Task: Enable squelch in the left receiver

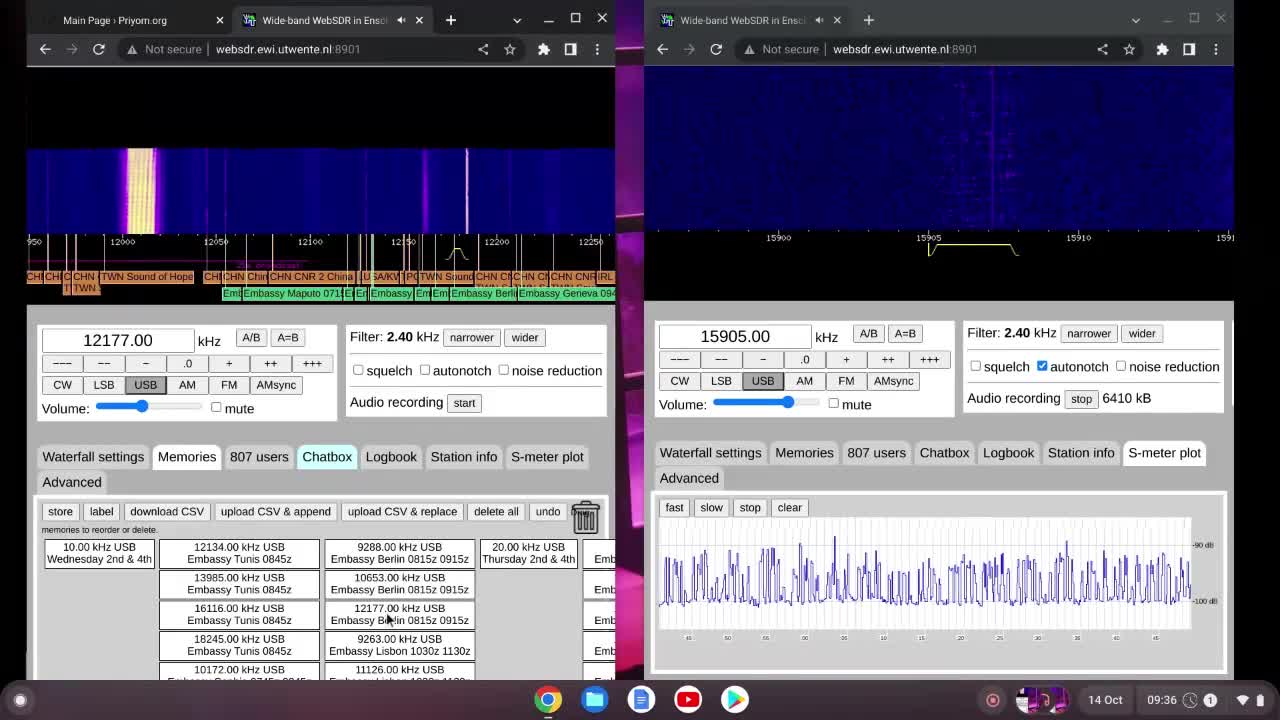Action: (358, 370)
